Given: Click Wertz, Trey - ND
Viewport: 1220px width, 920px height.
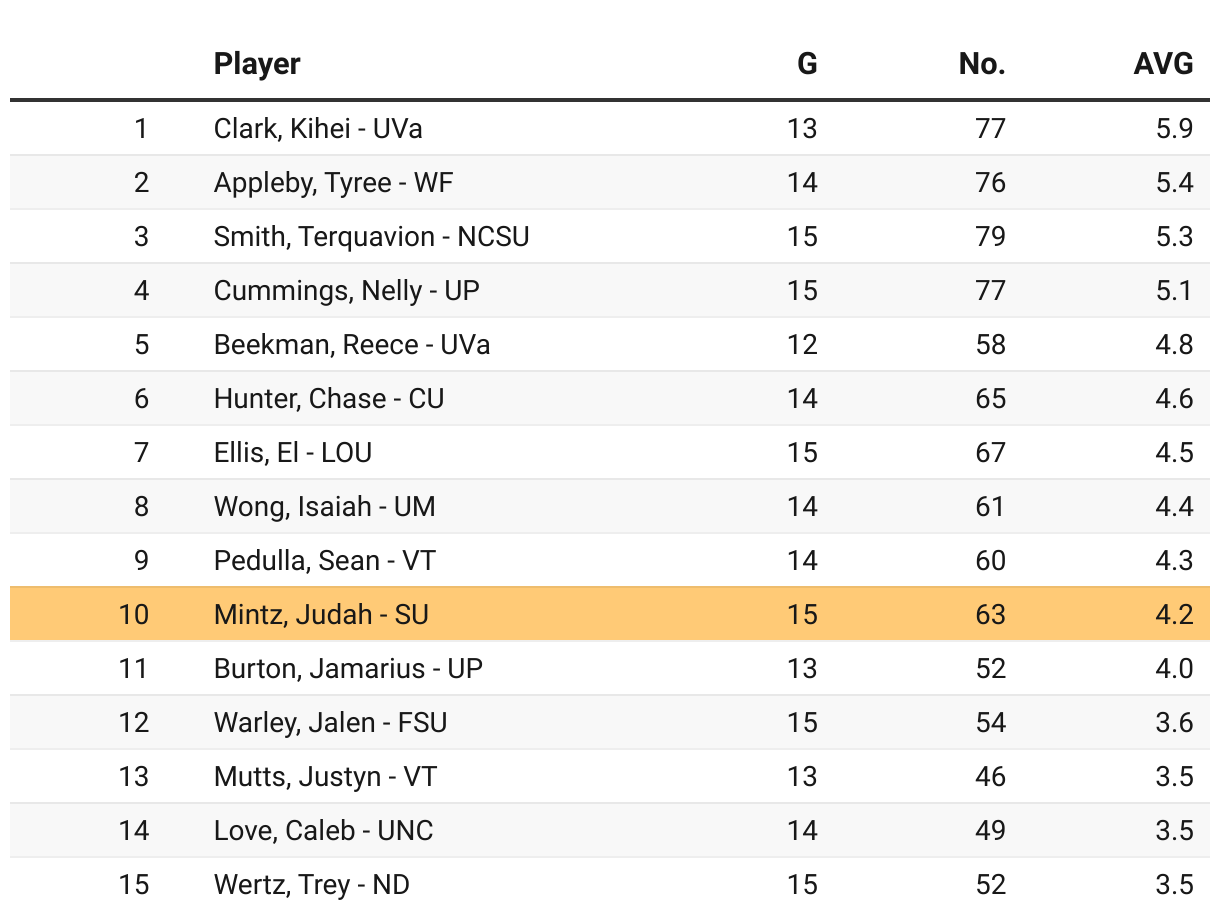Looking at the screenshot, I should coord(311,884).
